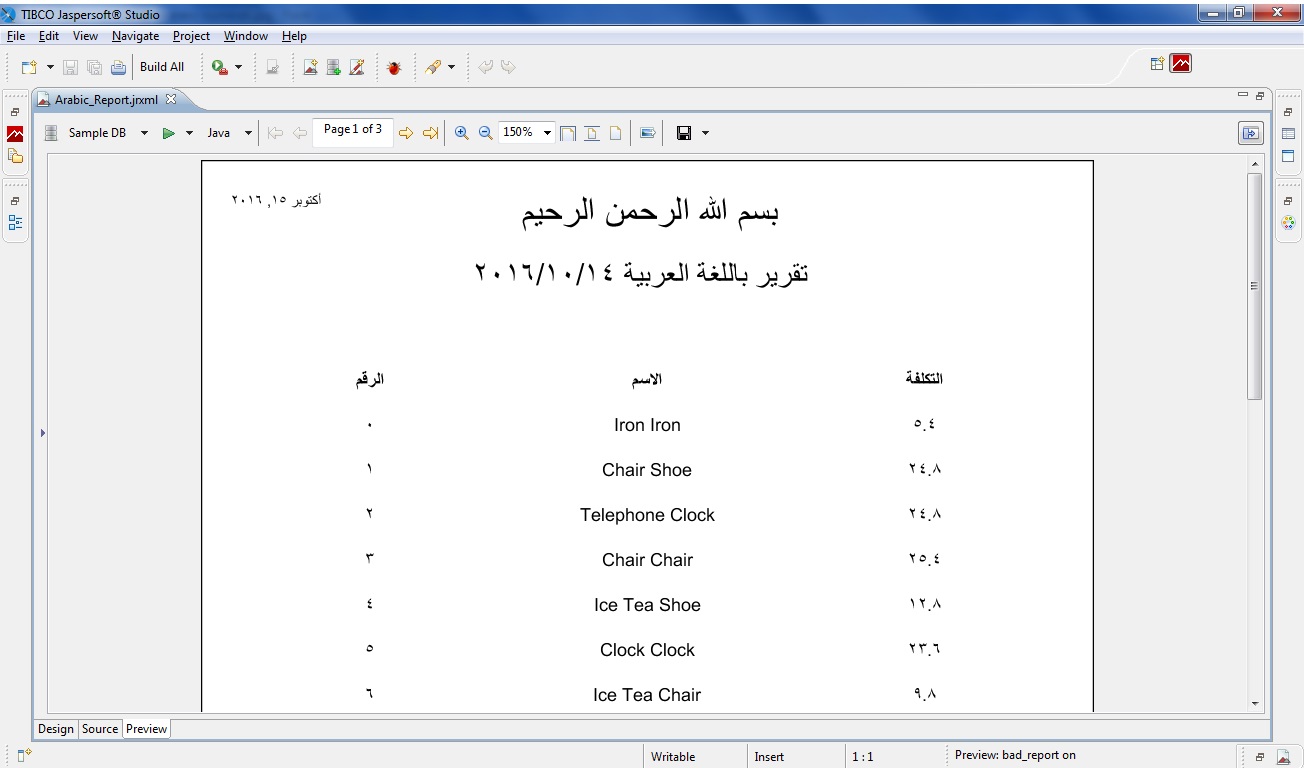Click the Build All button
Screen dimensions: 1304x768
(x=163, y=66)
